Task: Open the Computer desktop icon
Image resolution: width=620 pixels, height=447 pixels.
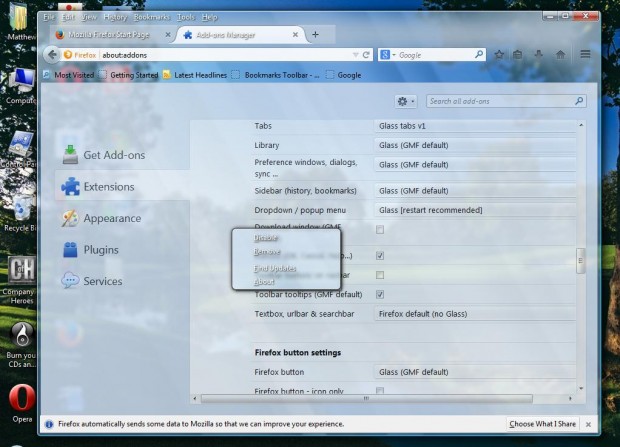Action: [x=21, y=86]
